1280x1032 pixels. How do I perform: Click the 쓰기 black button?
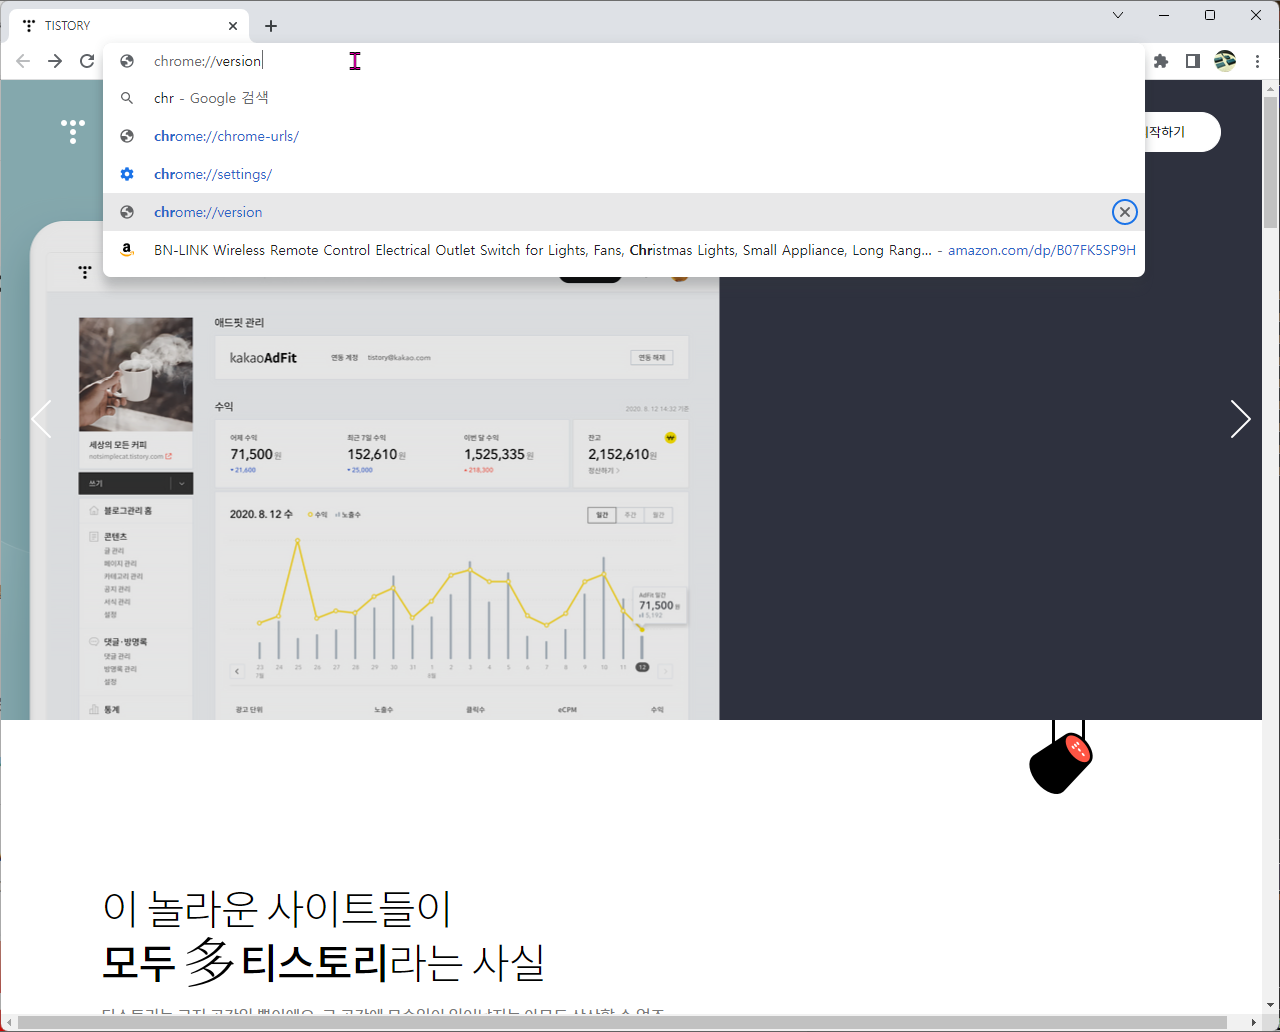click(124, 484)
